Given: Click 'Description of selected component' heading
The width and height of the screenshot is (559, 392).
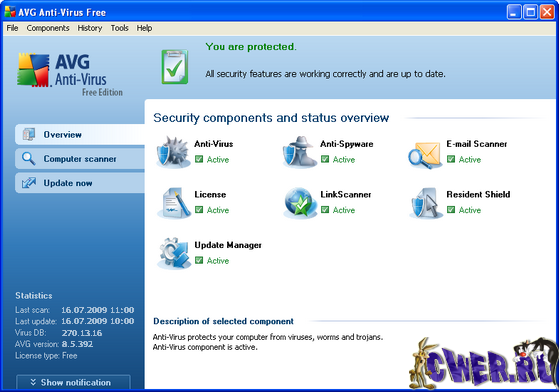Looking at the screenshot, I should coord(223,321).
